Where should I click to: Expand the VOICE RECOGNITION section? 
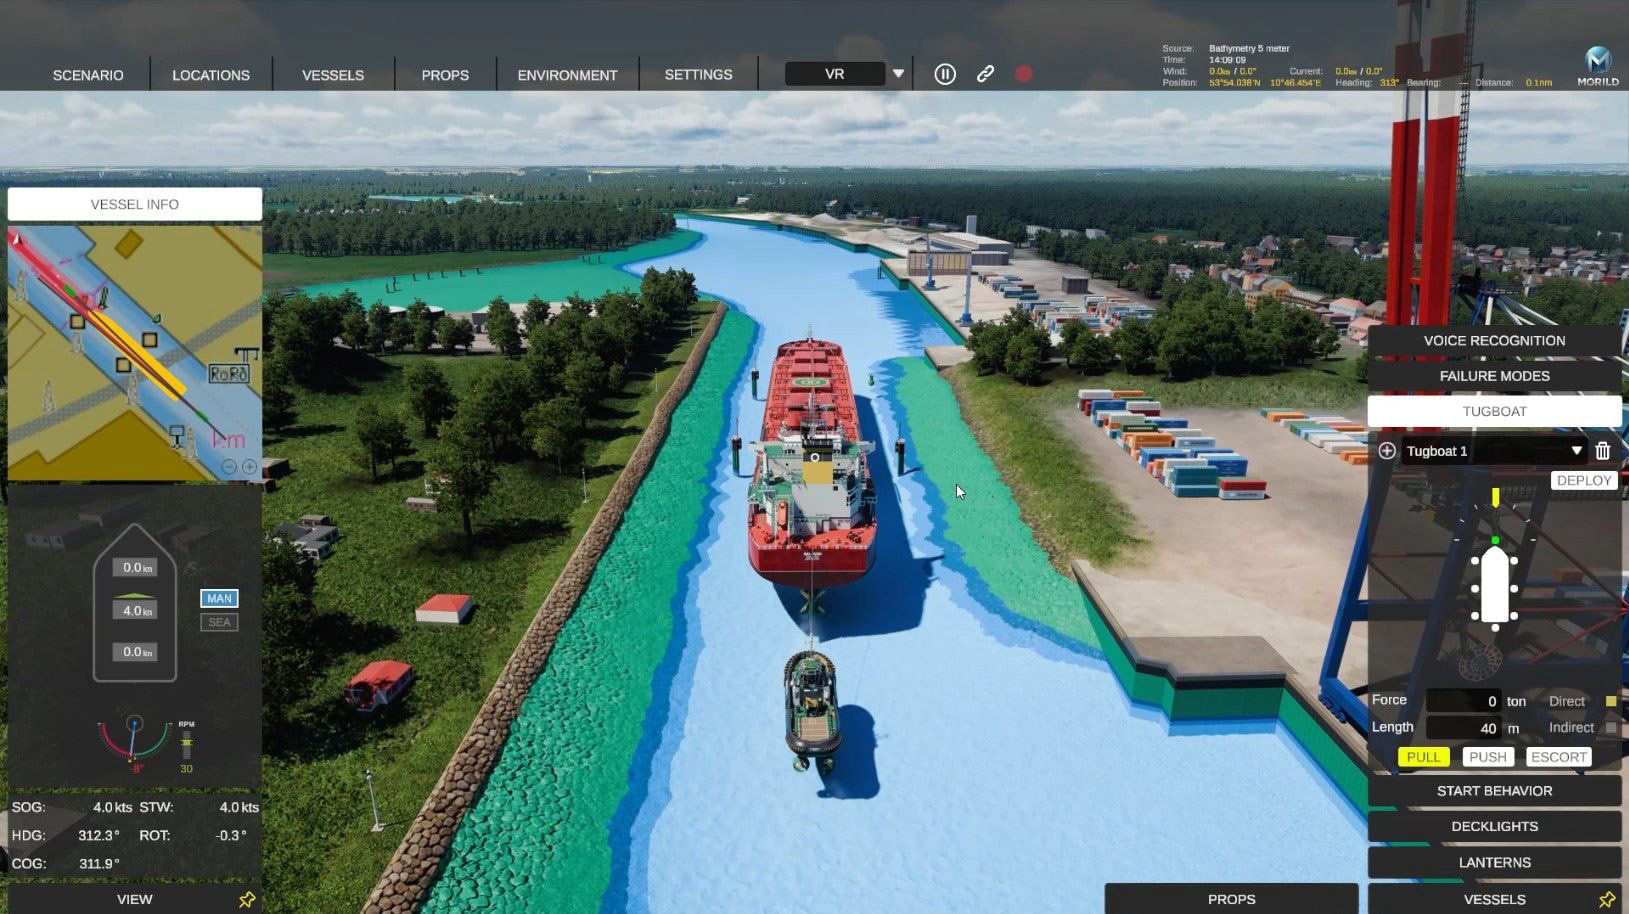(1494, 341)
